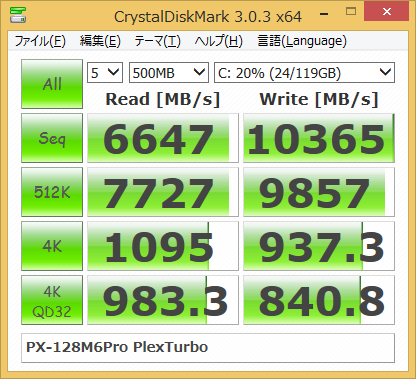The image size is (416, 379).
Task: Click the CrystalDiskMark app icon in title bar
Action: [18, 15]
